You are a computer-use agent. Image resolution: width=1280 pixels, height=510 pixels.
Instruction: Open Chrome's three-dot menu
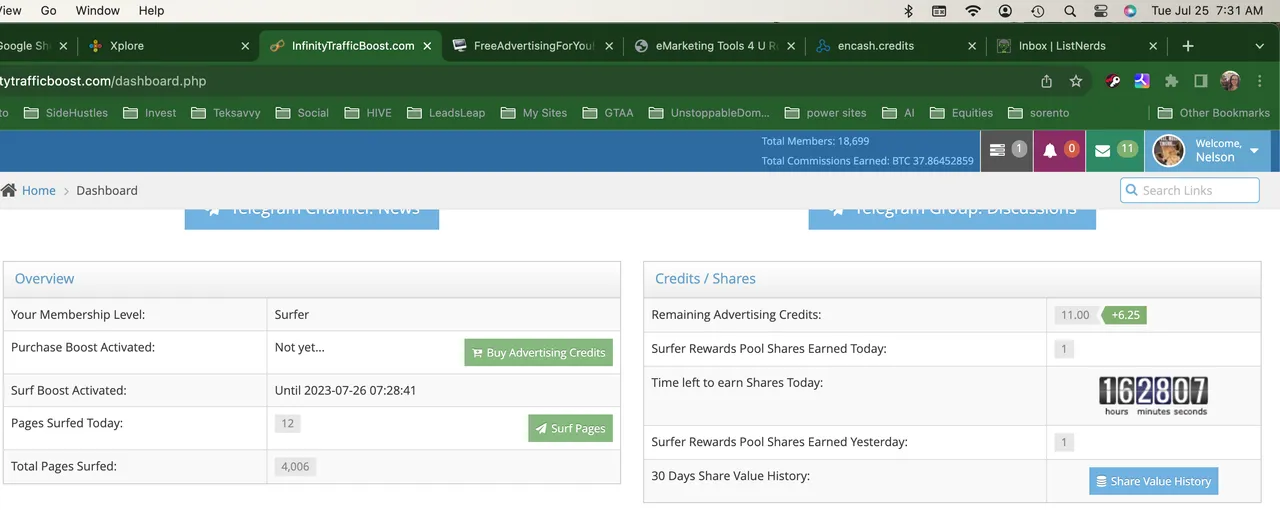coord(1259,81)
